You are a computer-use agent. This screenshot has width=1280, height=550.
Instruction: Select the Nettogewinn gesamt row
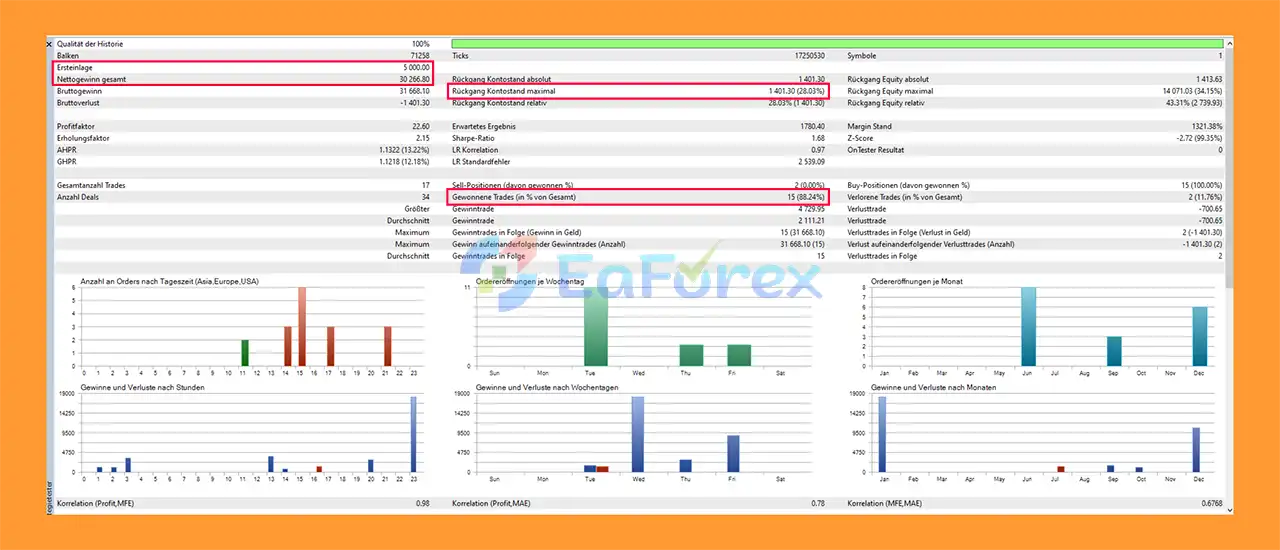(243, 79)
